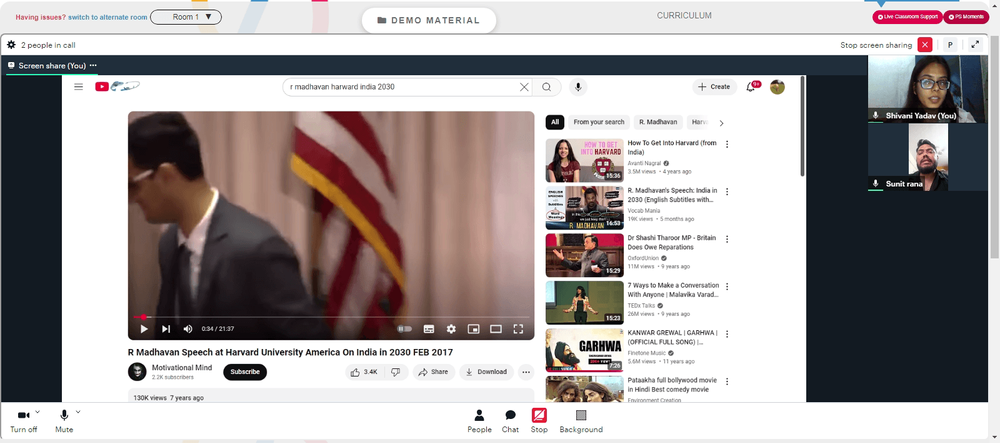Open options for 7 Ways to Make Conversation
The width and height of the screenshot is (1000, 443).
pyautogui.click(x=726, y=286)
